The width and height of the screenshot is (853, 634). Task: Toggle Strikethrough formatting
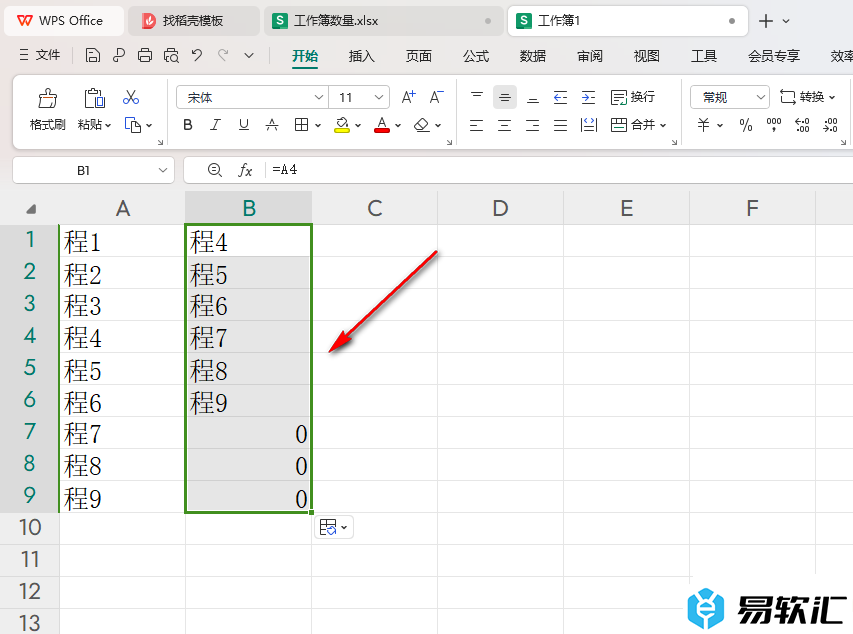click(272, 125)
